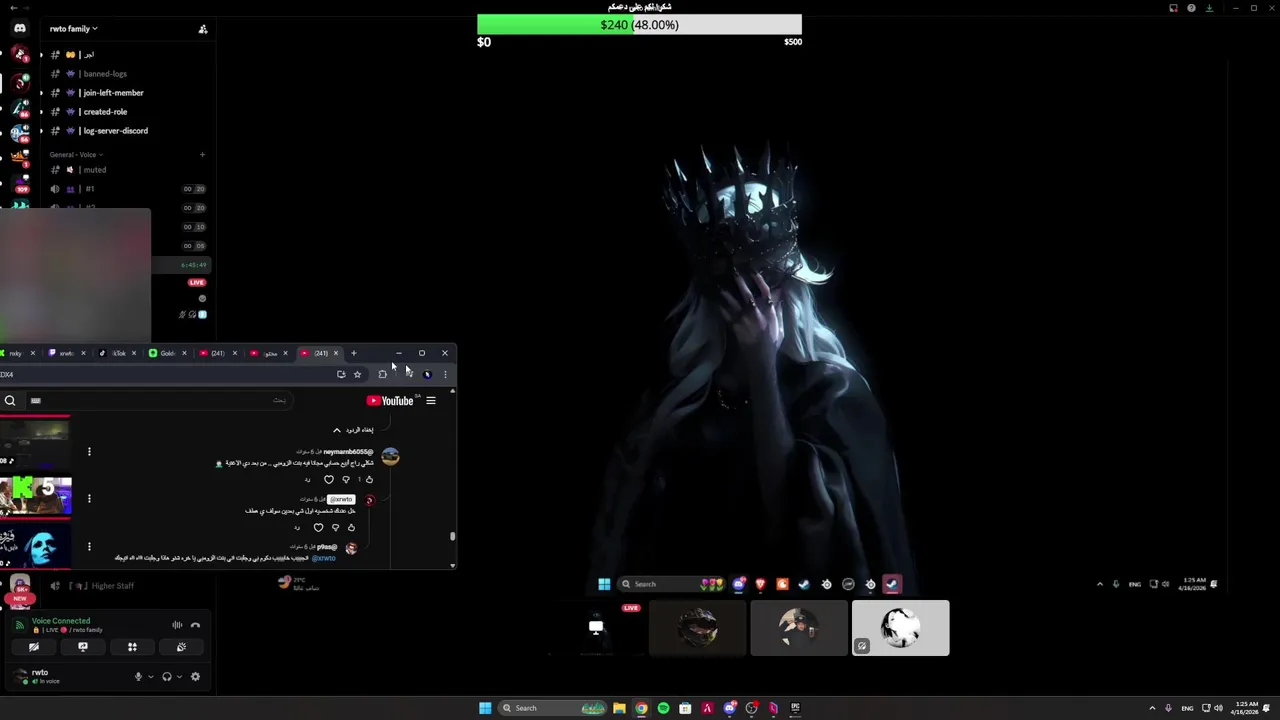Open File Explorer from taskbar
This screenshot has height=720, width=1280.
(x=619, y=708)
